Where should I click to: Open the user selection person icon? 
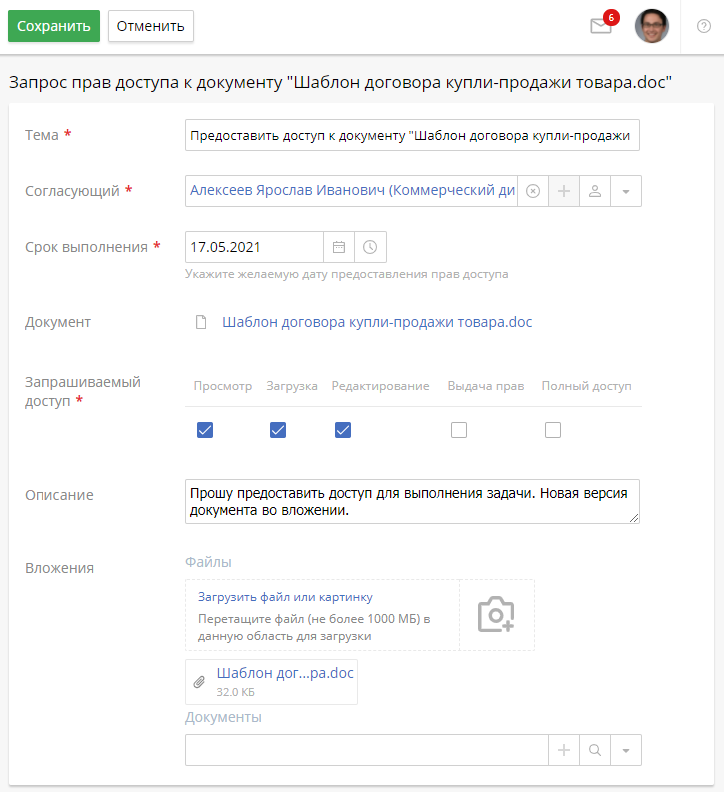tap(595, 191)
